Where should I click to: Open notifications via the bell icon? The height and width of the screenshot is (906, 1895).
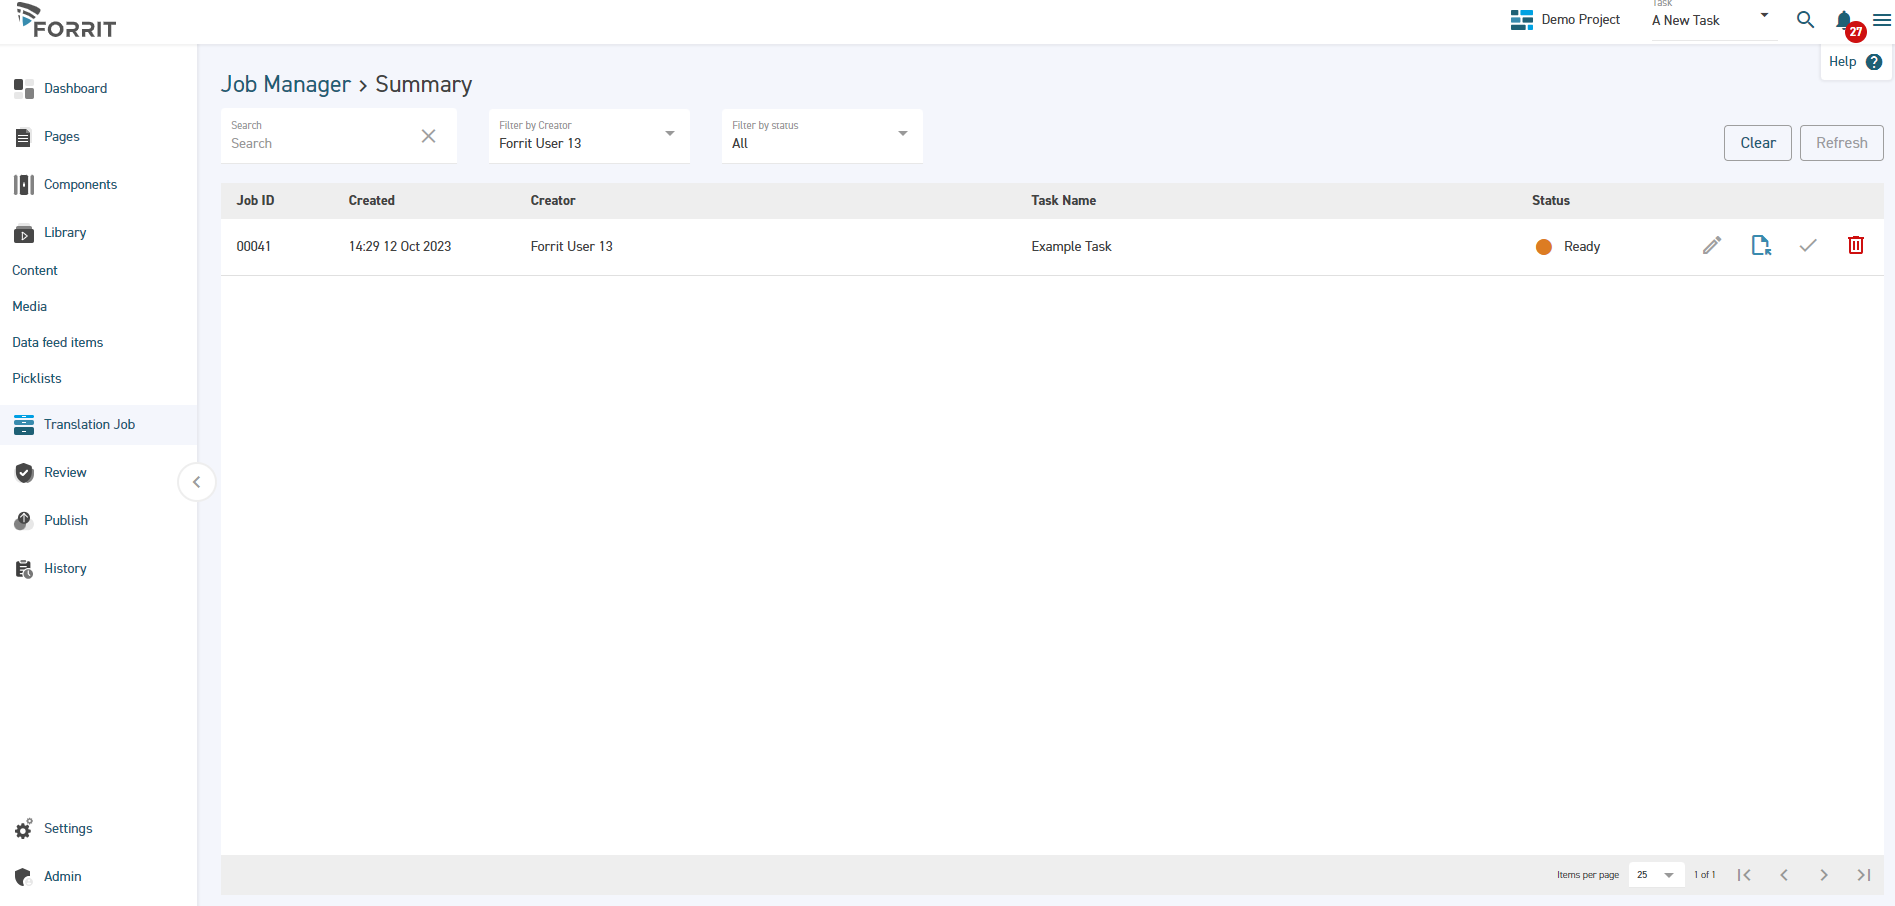(1844, 20)
